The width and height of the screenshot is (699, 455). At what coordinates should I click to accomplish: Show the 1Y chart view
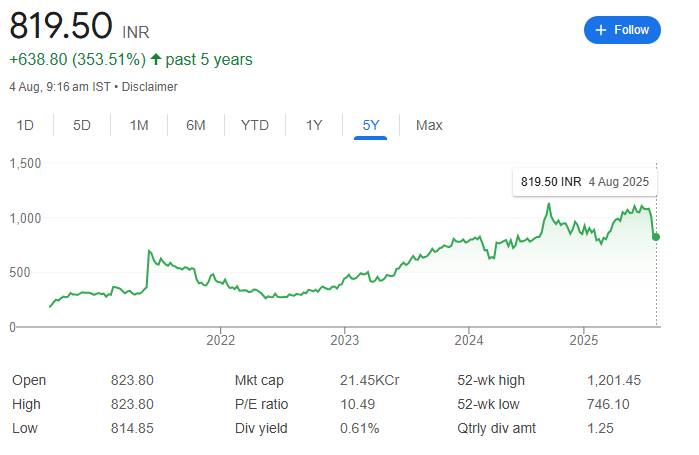click(314, 125)
